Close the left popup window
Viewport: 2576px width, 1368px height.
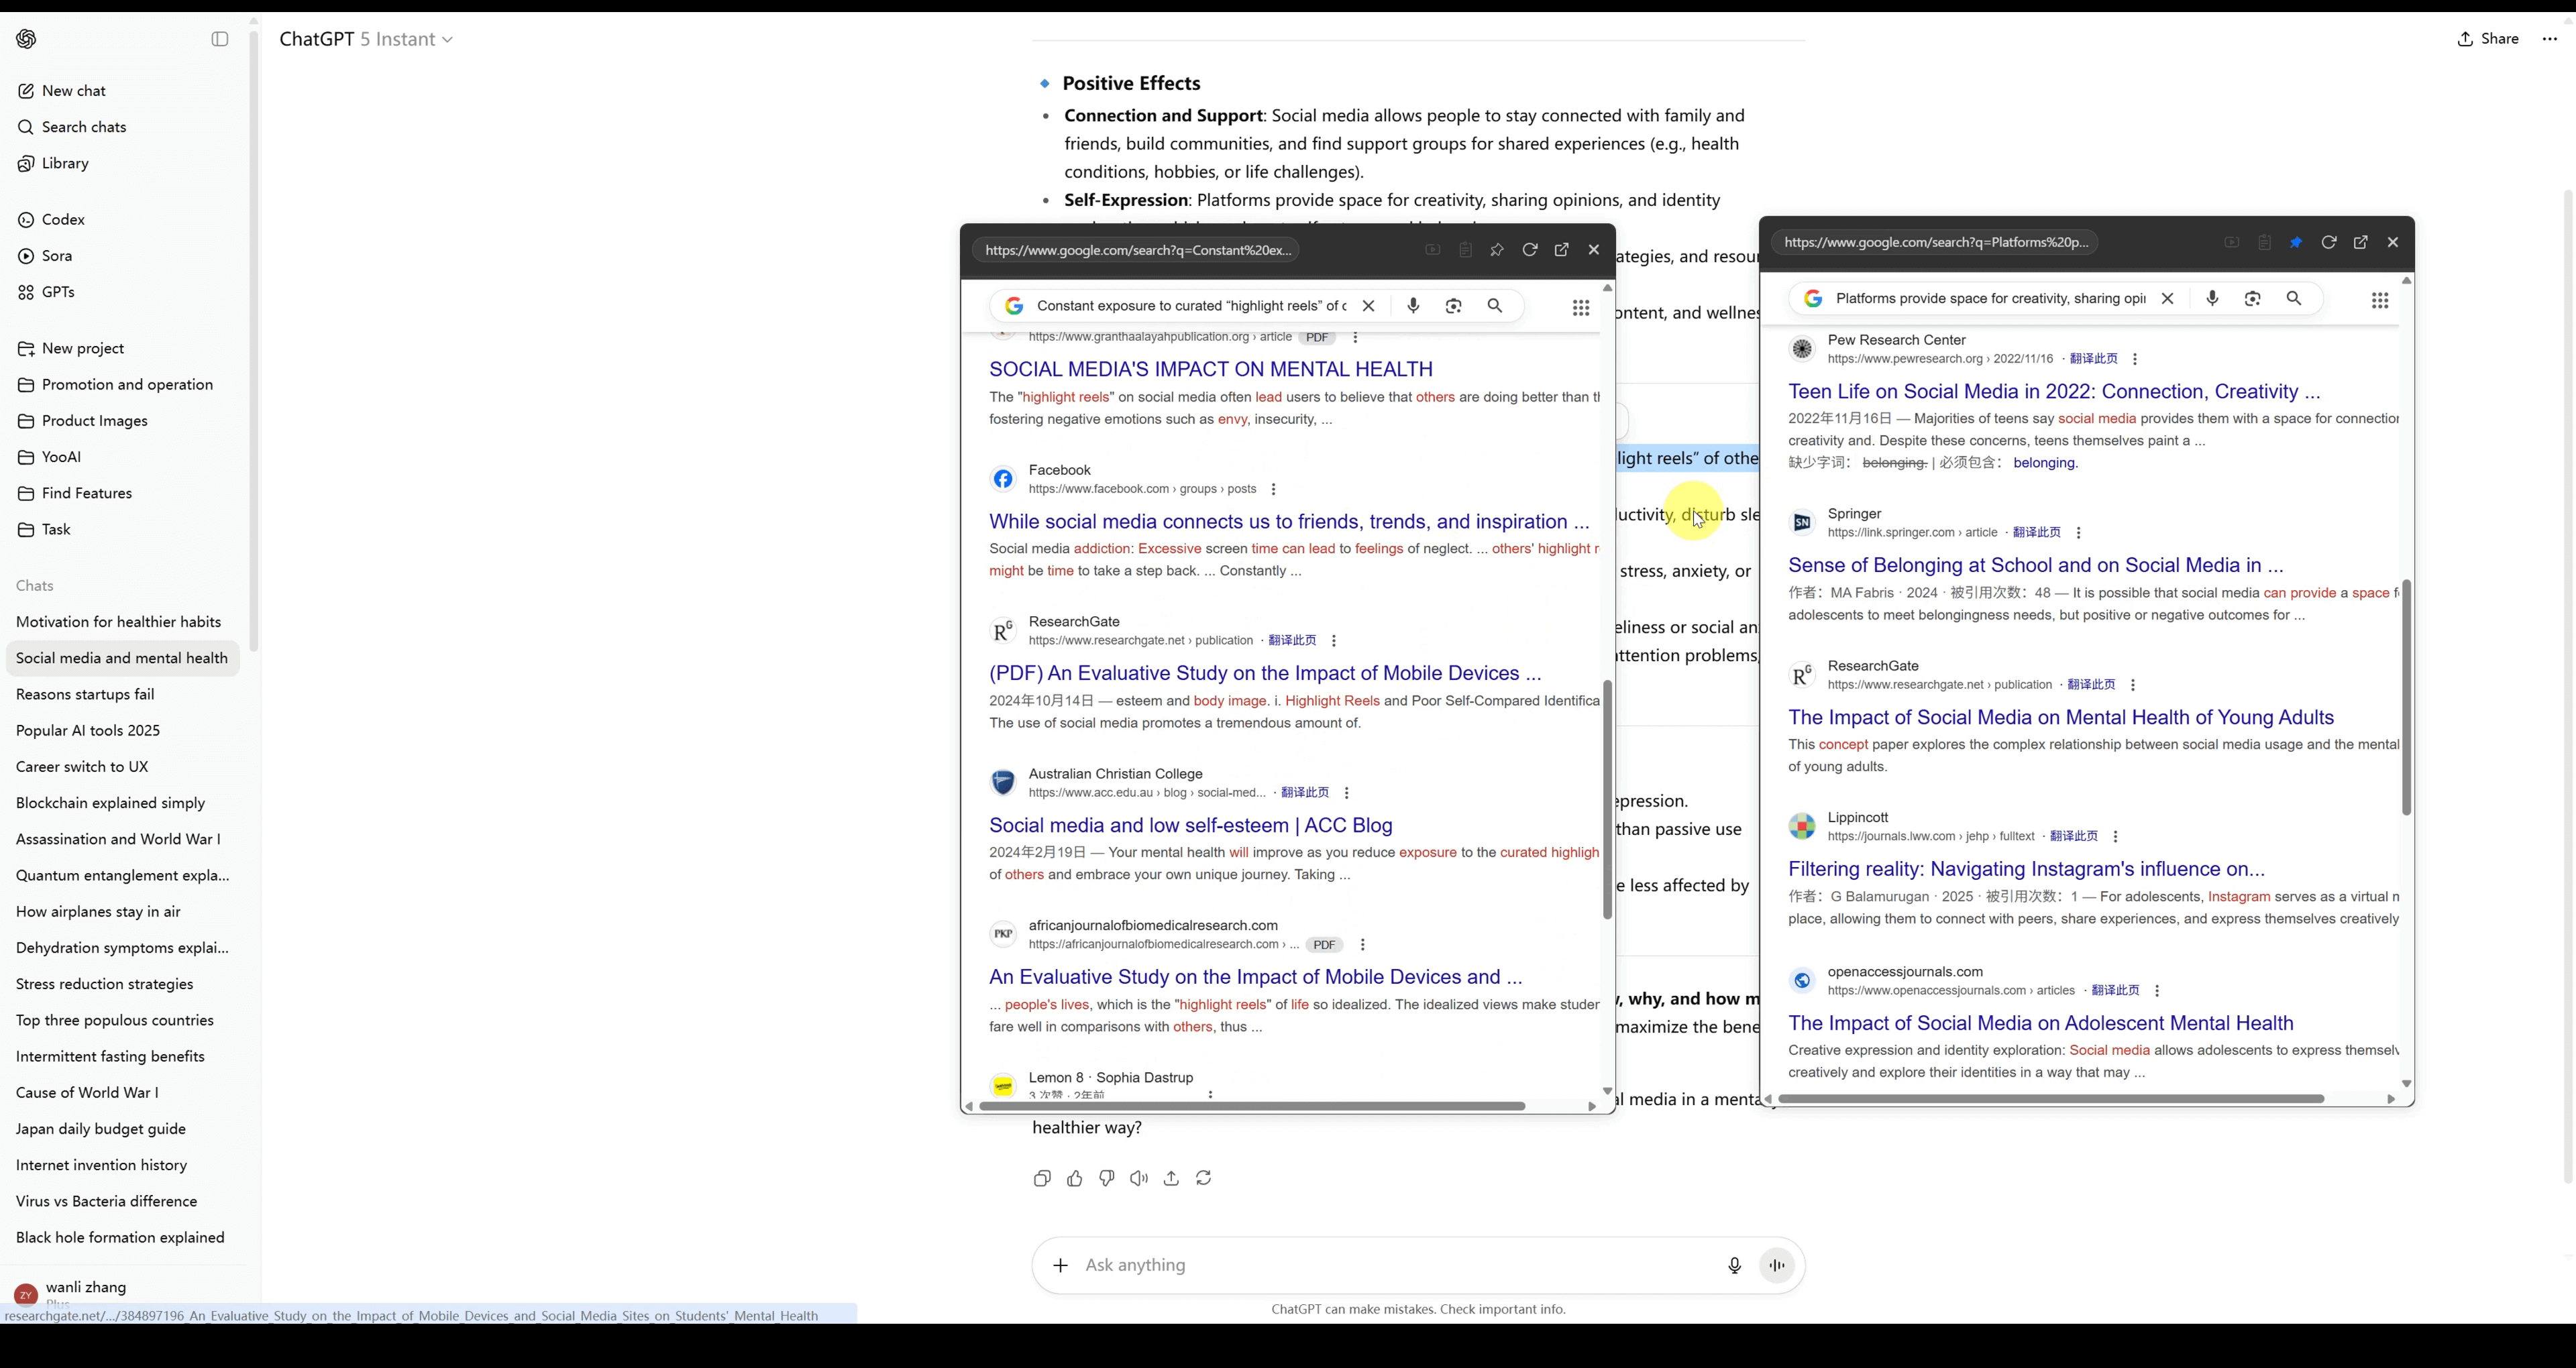[x=1594, y=250]
